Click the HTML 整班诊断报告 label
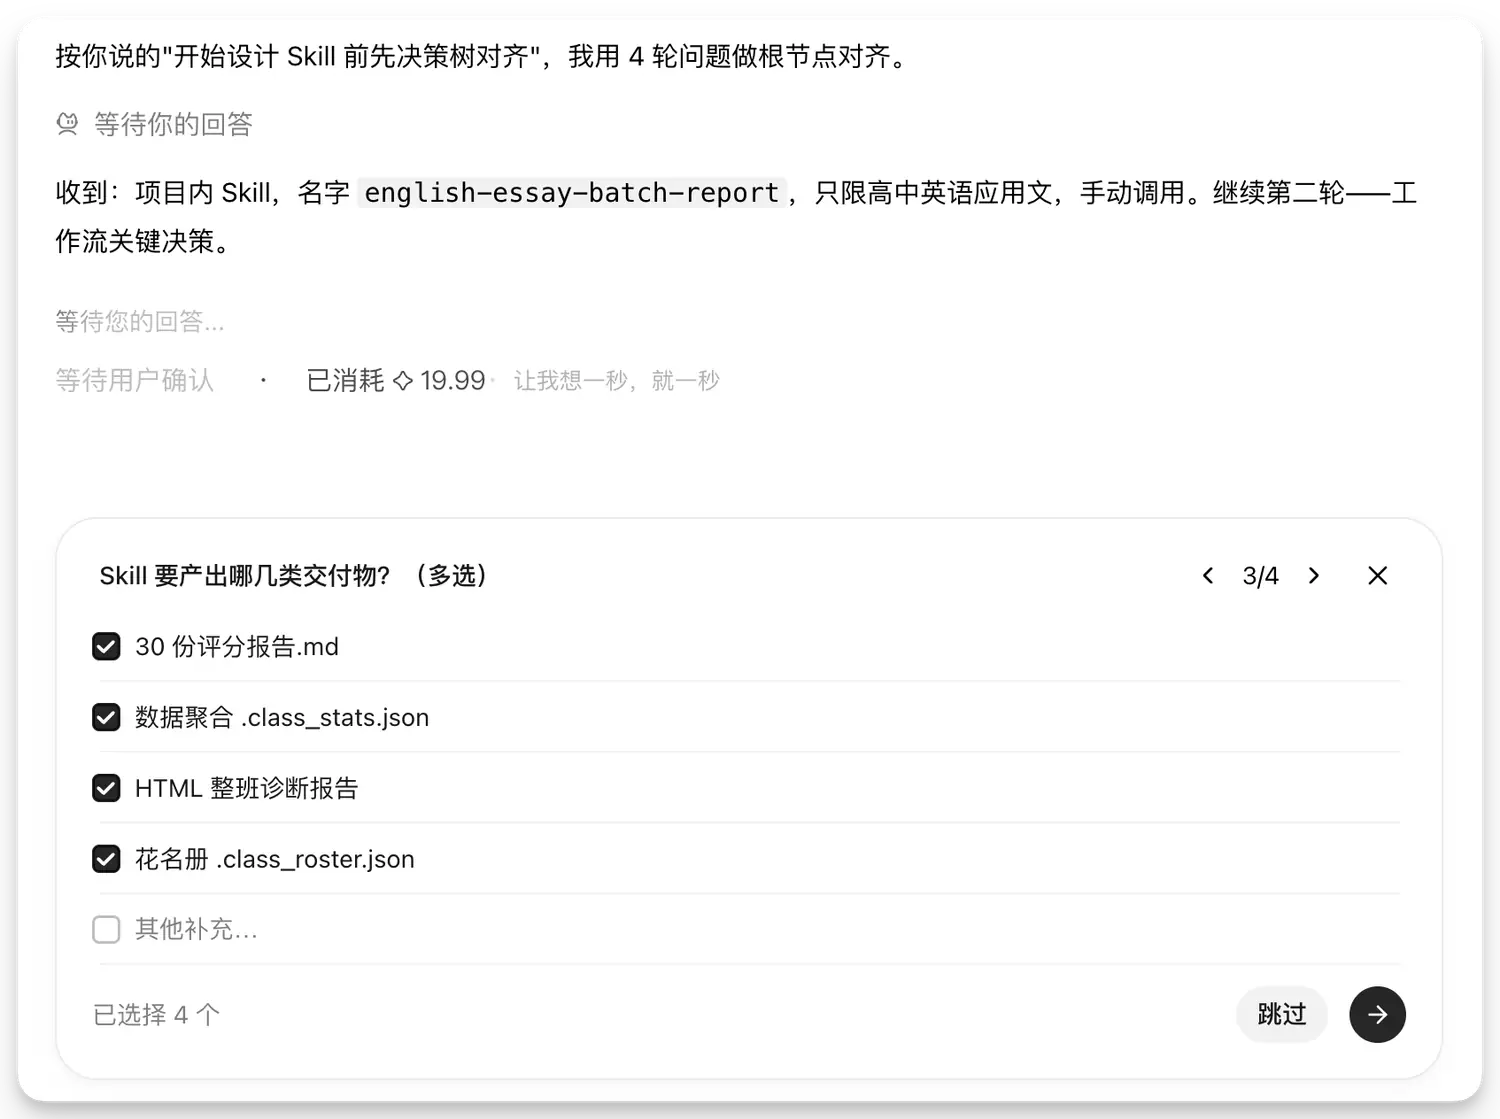 247,789
